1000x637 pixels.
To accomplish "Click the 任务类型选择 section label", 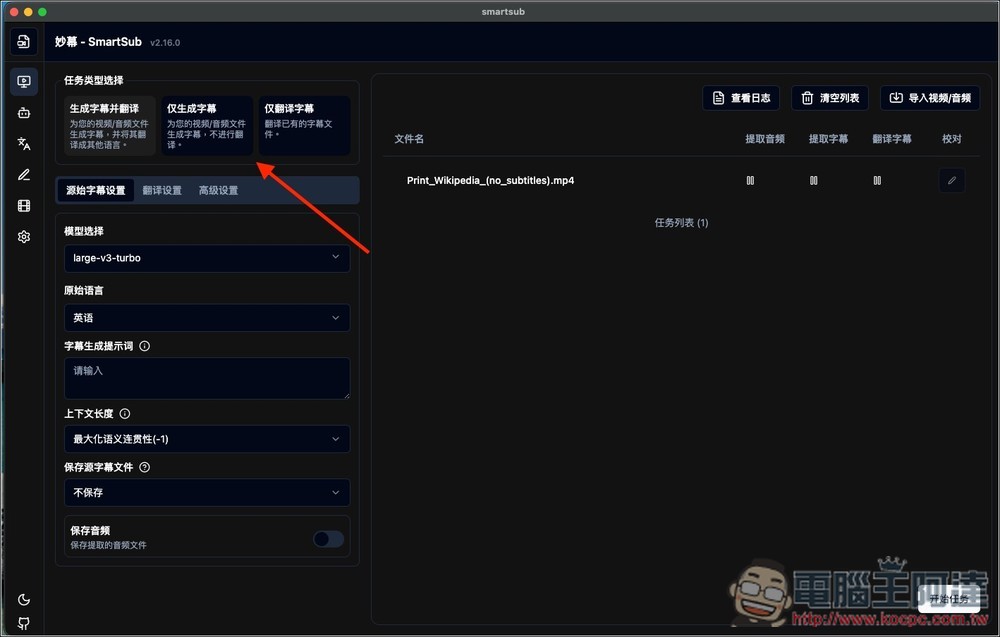I will pyautogui.click(x=94, y=80).
